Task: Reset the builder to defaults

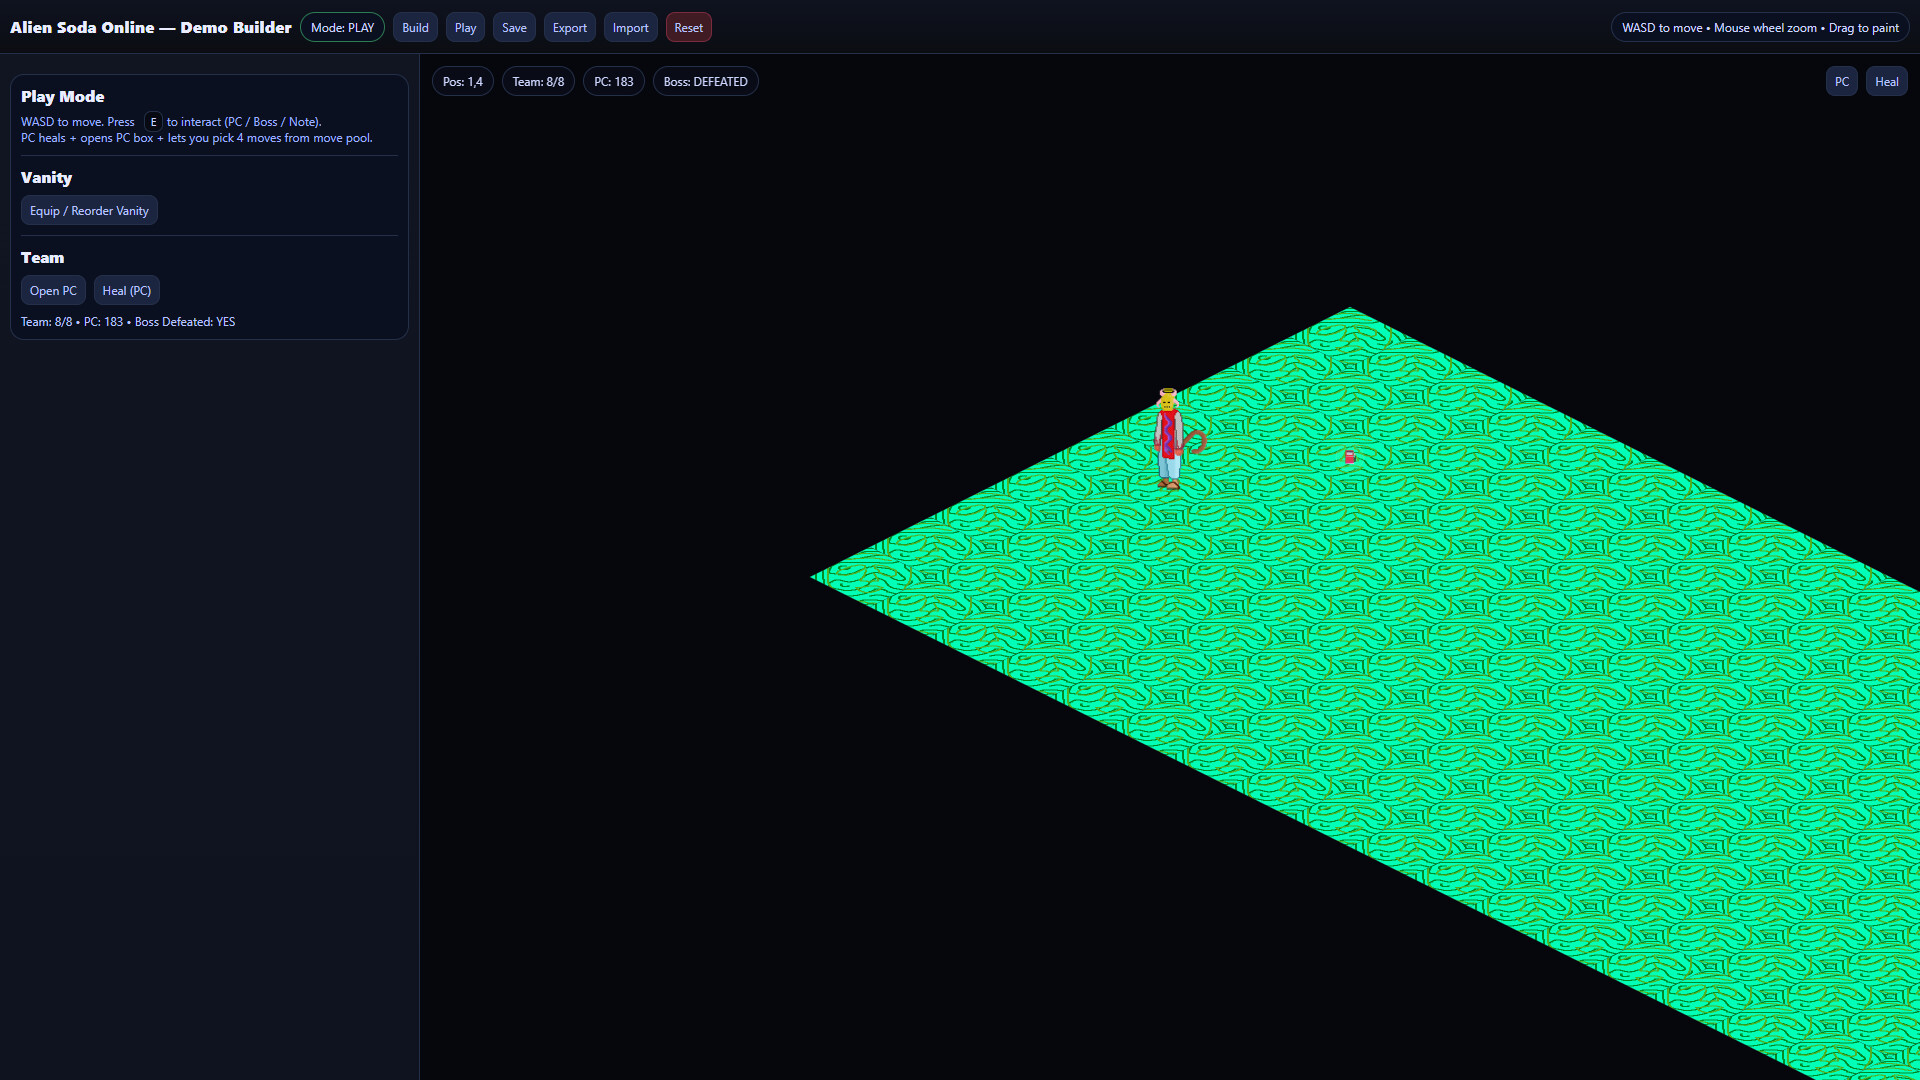Action: point(688,27)
